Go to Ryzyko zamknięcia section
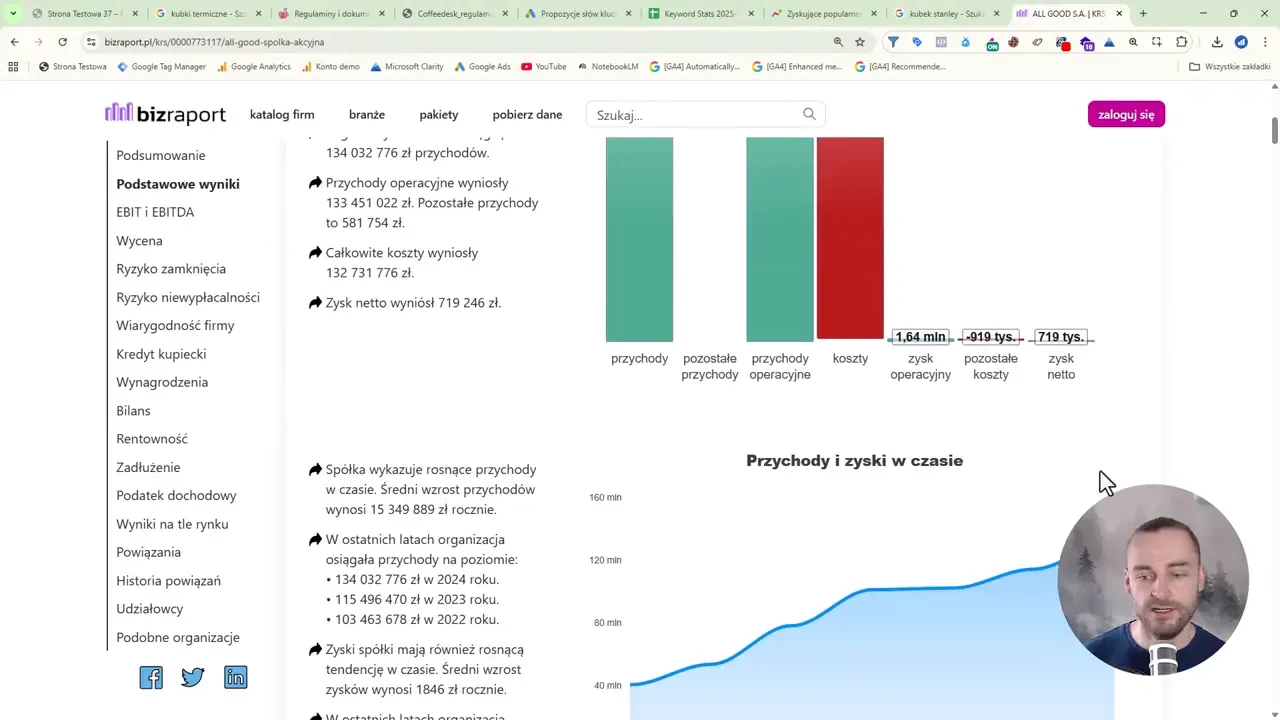Viewport: 1280px width, 720px height. click(x=171, y=268)
